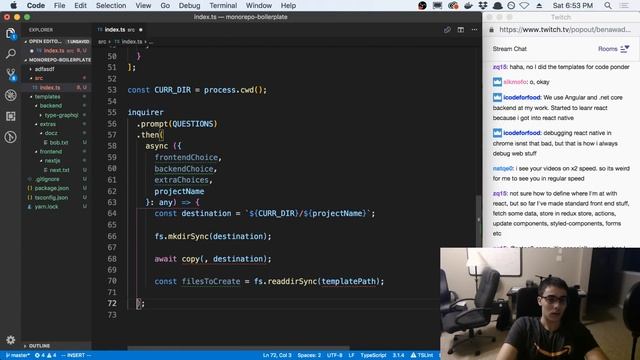Click the 3.1.4 TypeScript version status item
Viewport: 640px width, 360px height.
tap(398, 355)
